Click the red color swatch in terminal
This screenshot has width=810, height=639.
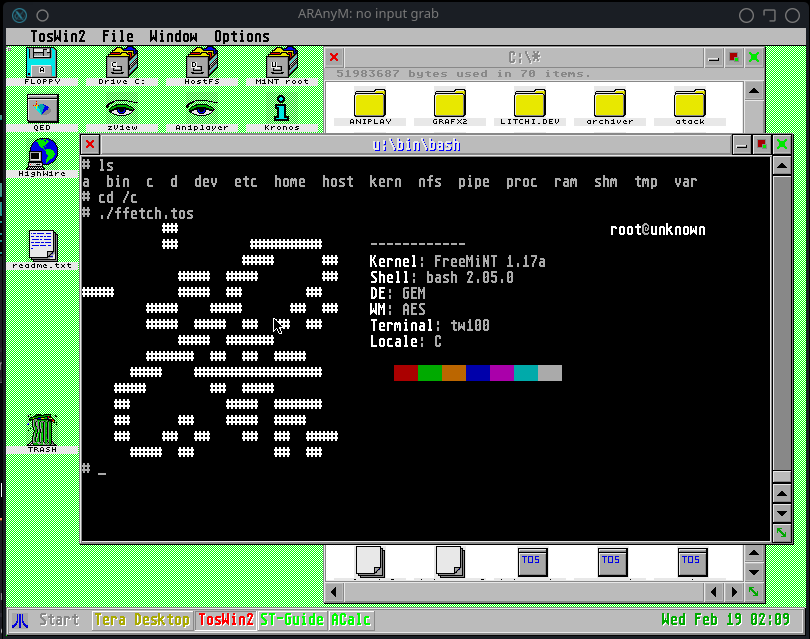(x=406, y=373)
